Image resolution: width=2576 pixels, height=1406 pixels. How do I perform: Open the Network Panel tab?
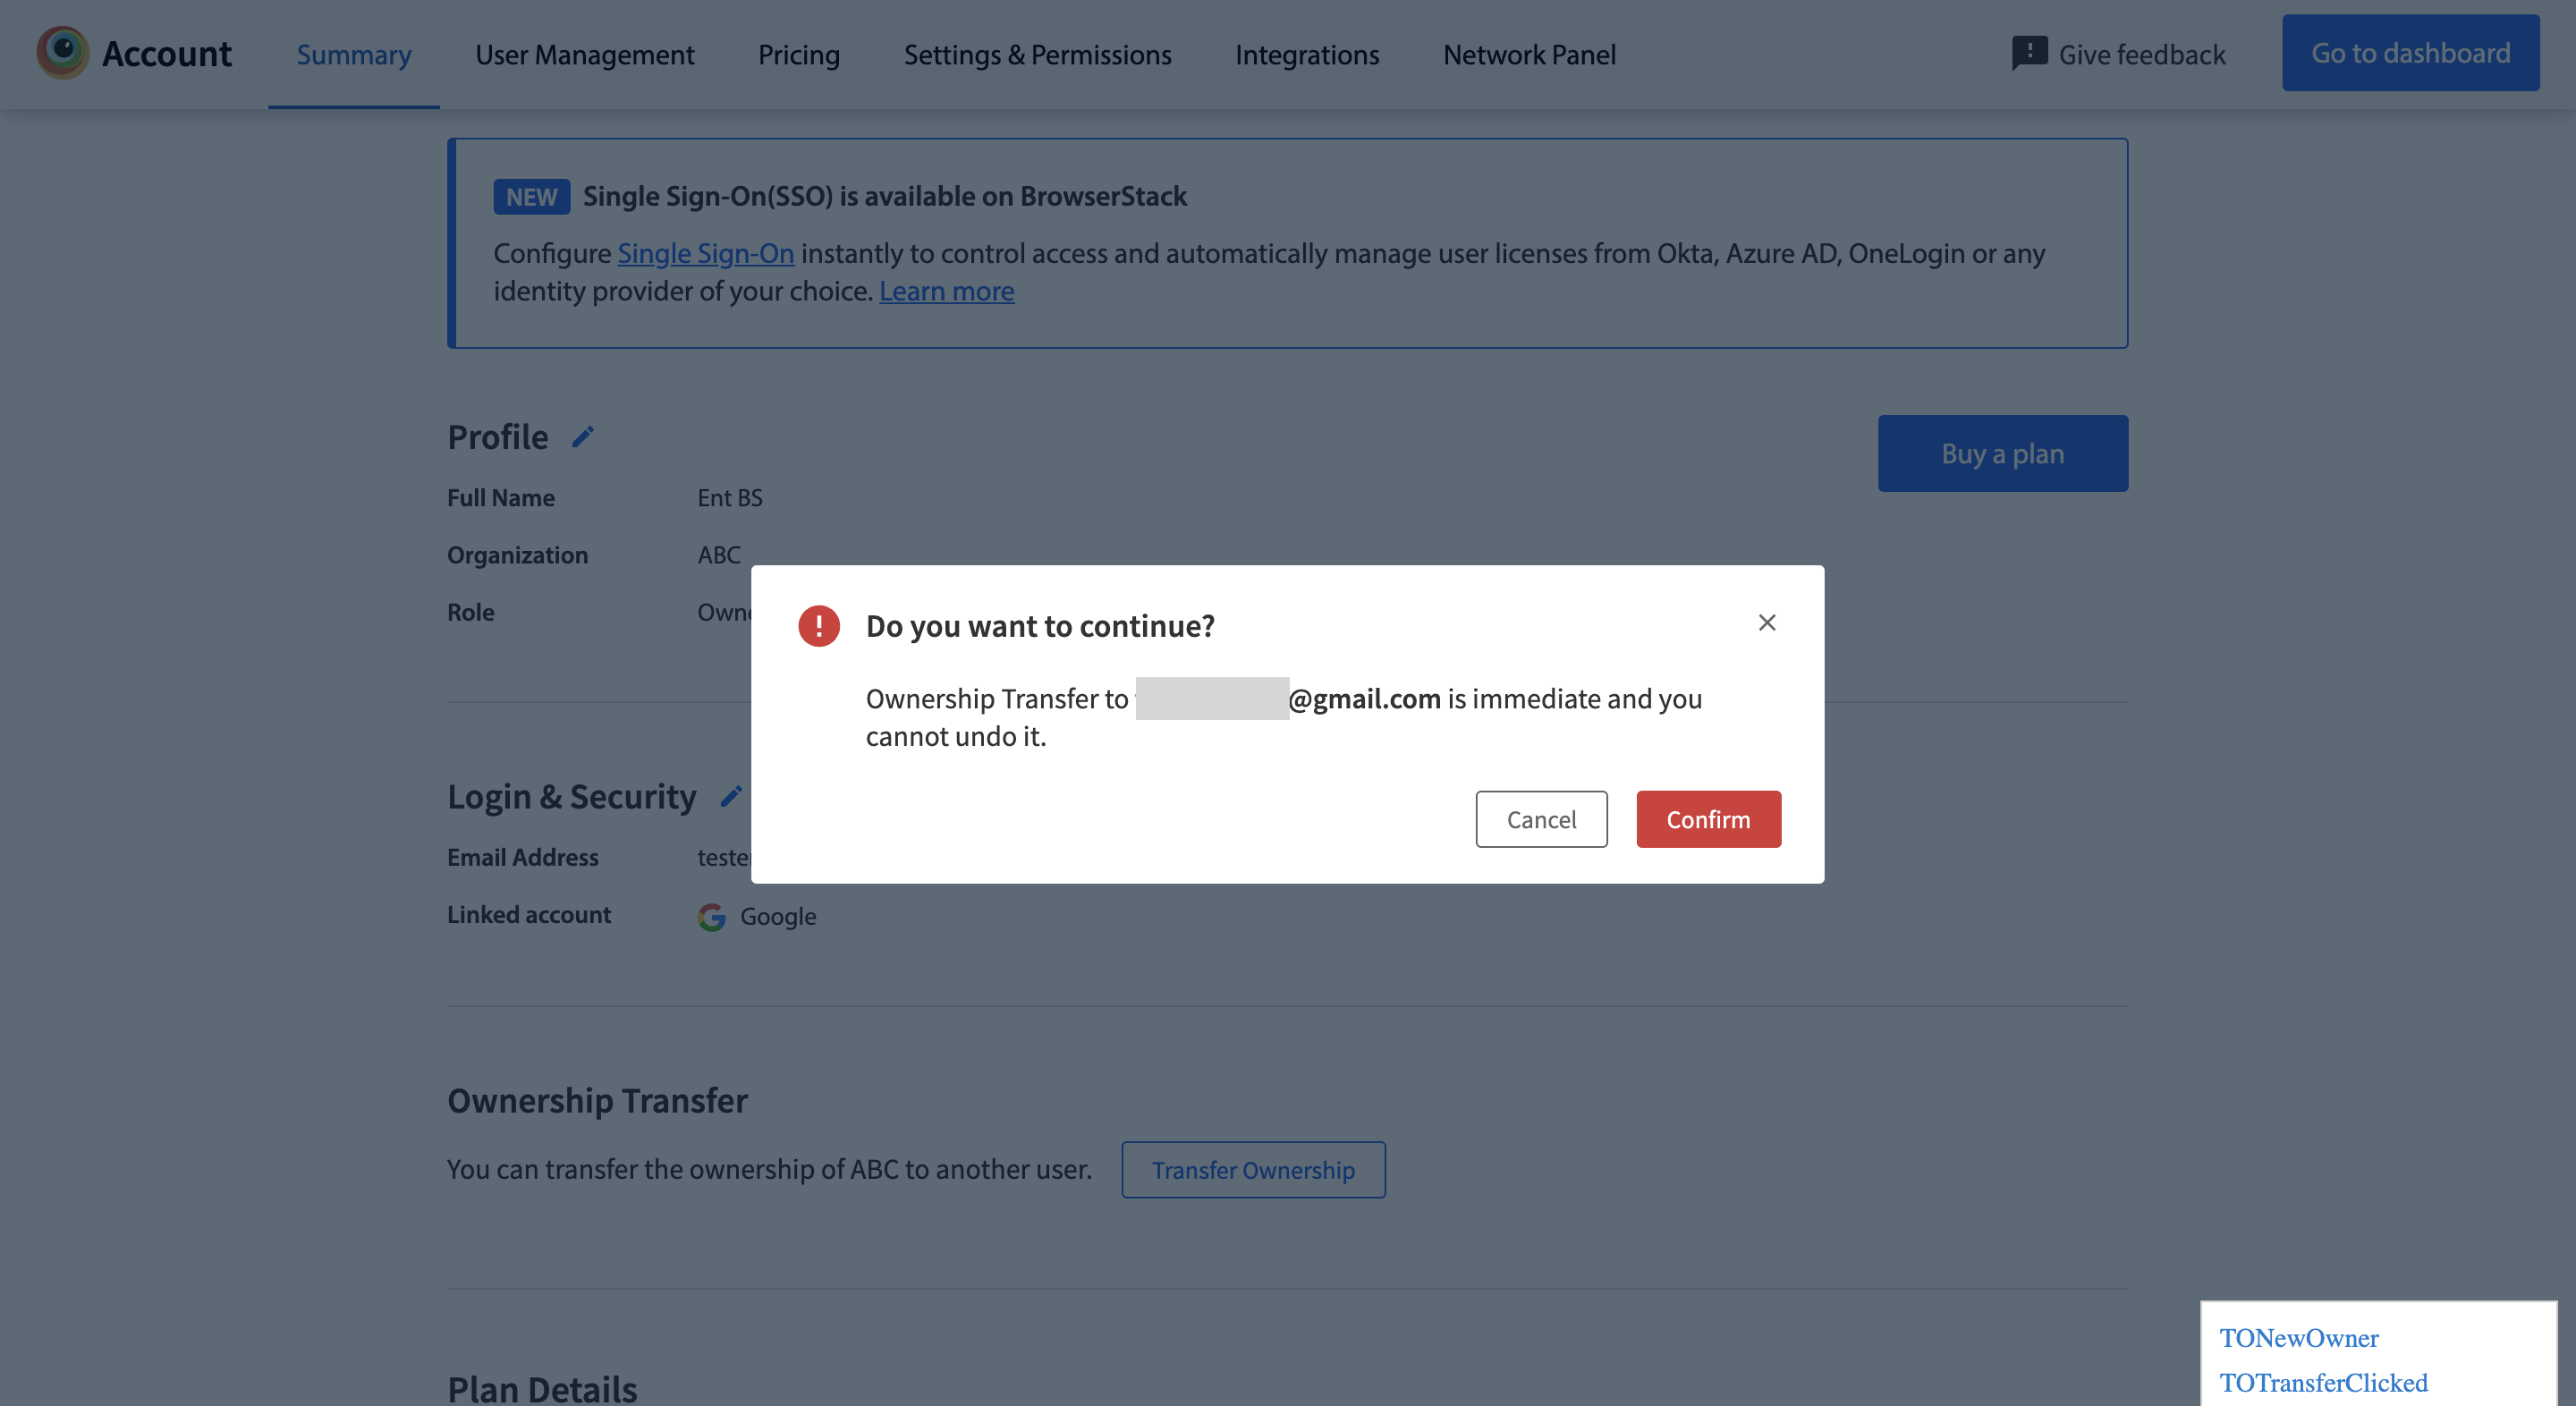click(x=1529, y=54)
